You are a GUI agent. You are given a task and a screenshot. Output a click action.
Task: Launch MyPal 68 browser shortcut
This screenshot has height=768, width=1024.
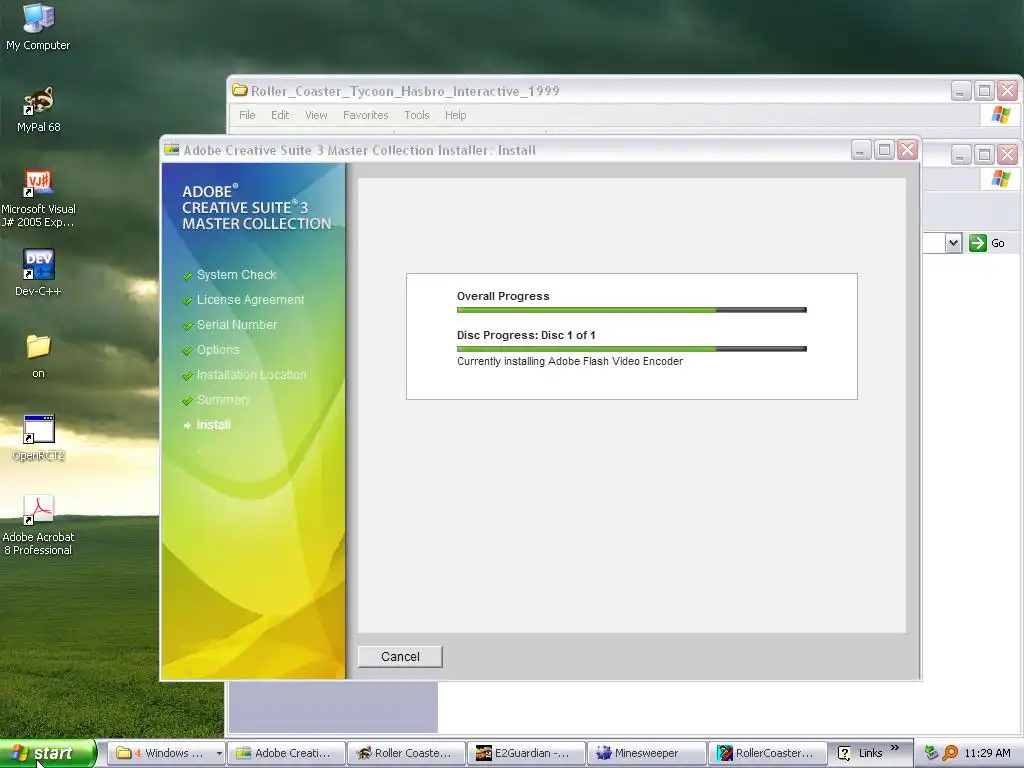[38, 109]
